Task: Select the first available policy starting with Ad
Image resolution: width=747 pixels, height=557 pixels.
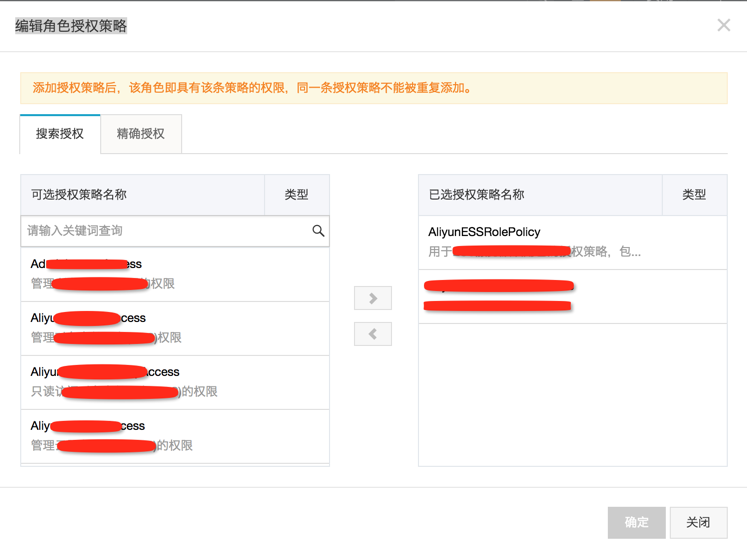Action: tap(175, 274)
